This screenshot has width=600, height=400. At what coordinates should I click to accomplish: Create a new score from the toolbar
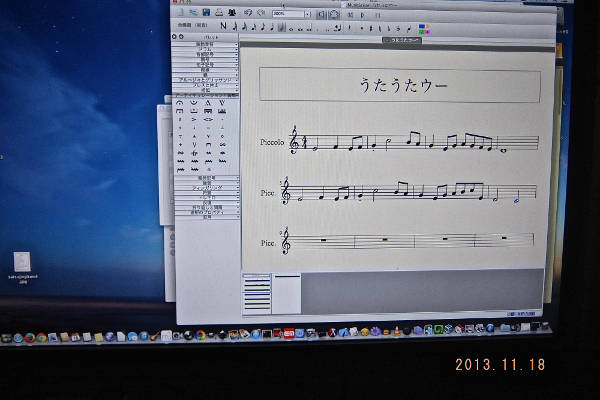[180, 12]
